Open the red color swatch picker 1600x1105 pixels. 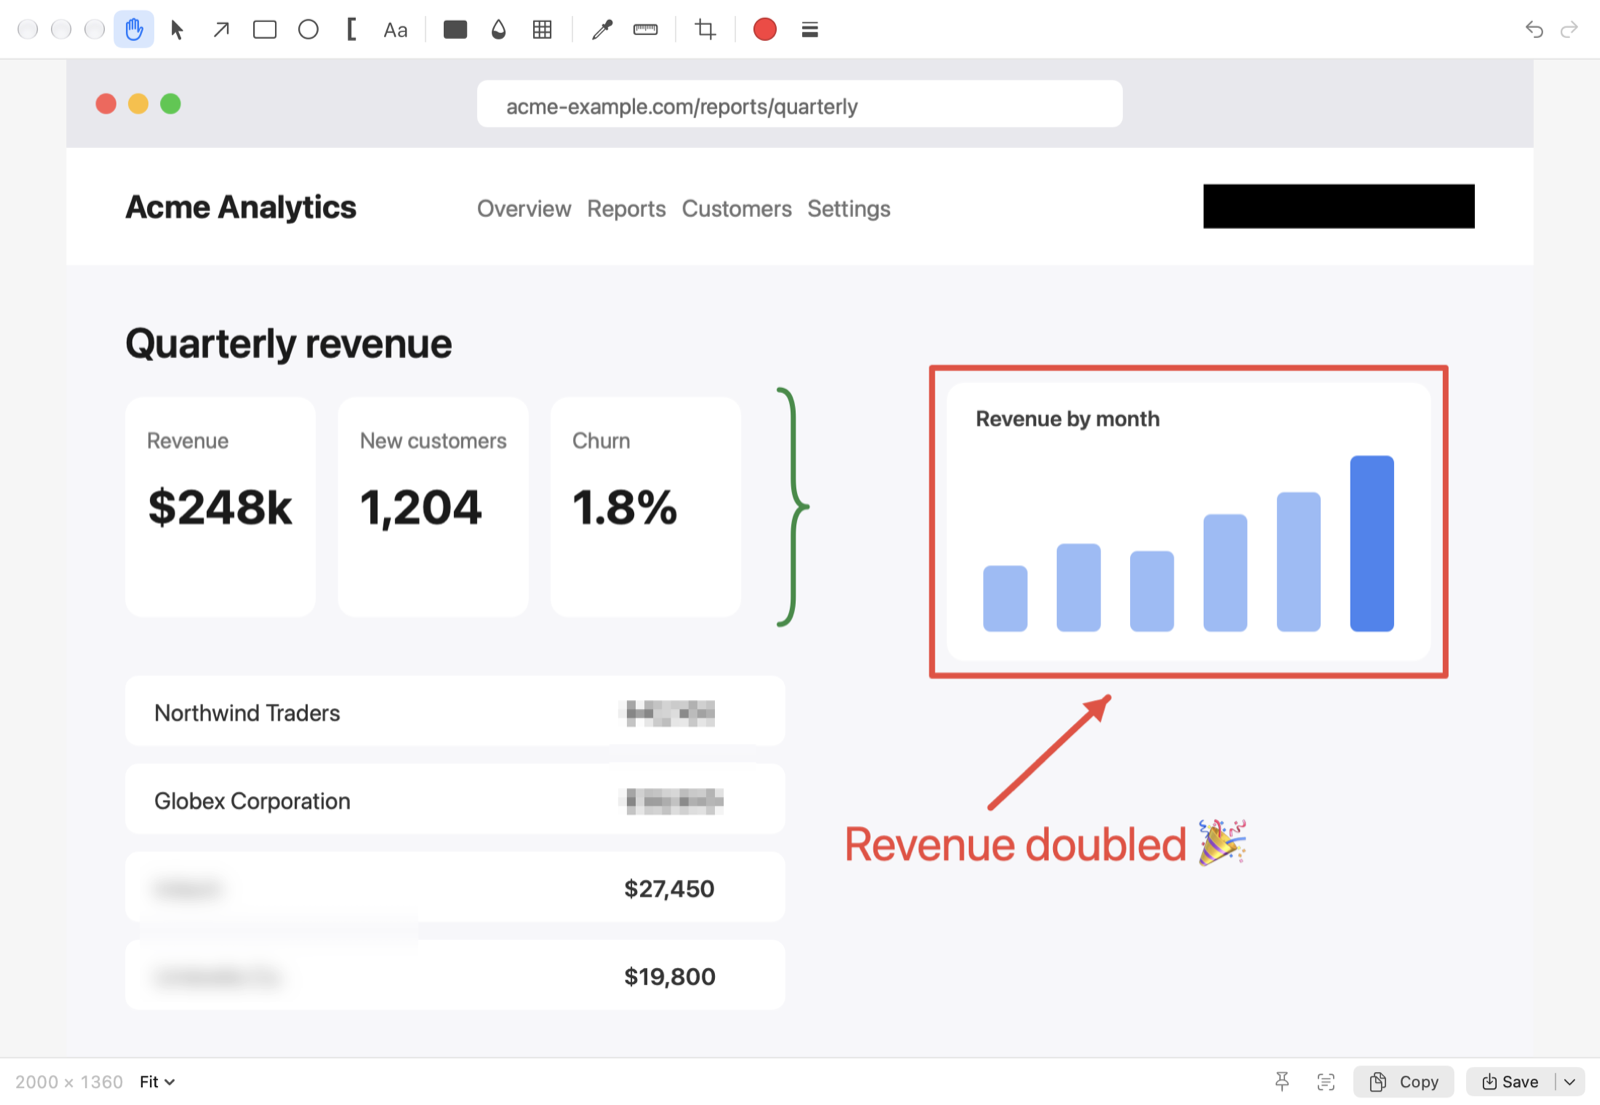(765, 30)
